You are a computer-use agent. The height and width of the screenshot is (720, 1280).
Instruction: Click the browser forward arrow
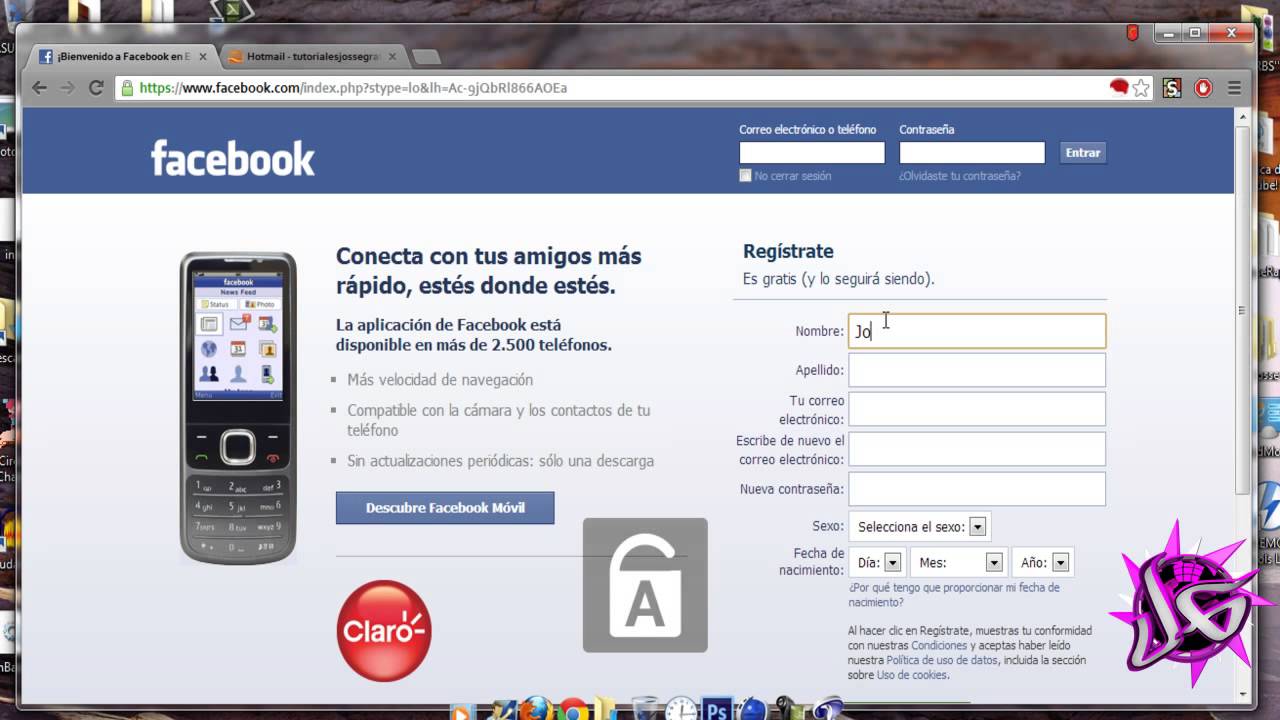68,88
